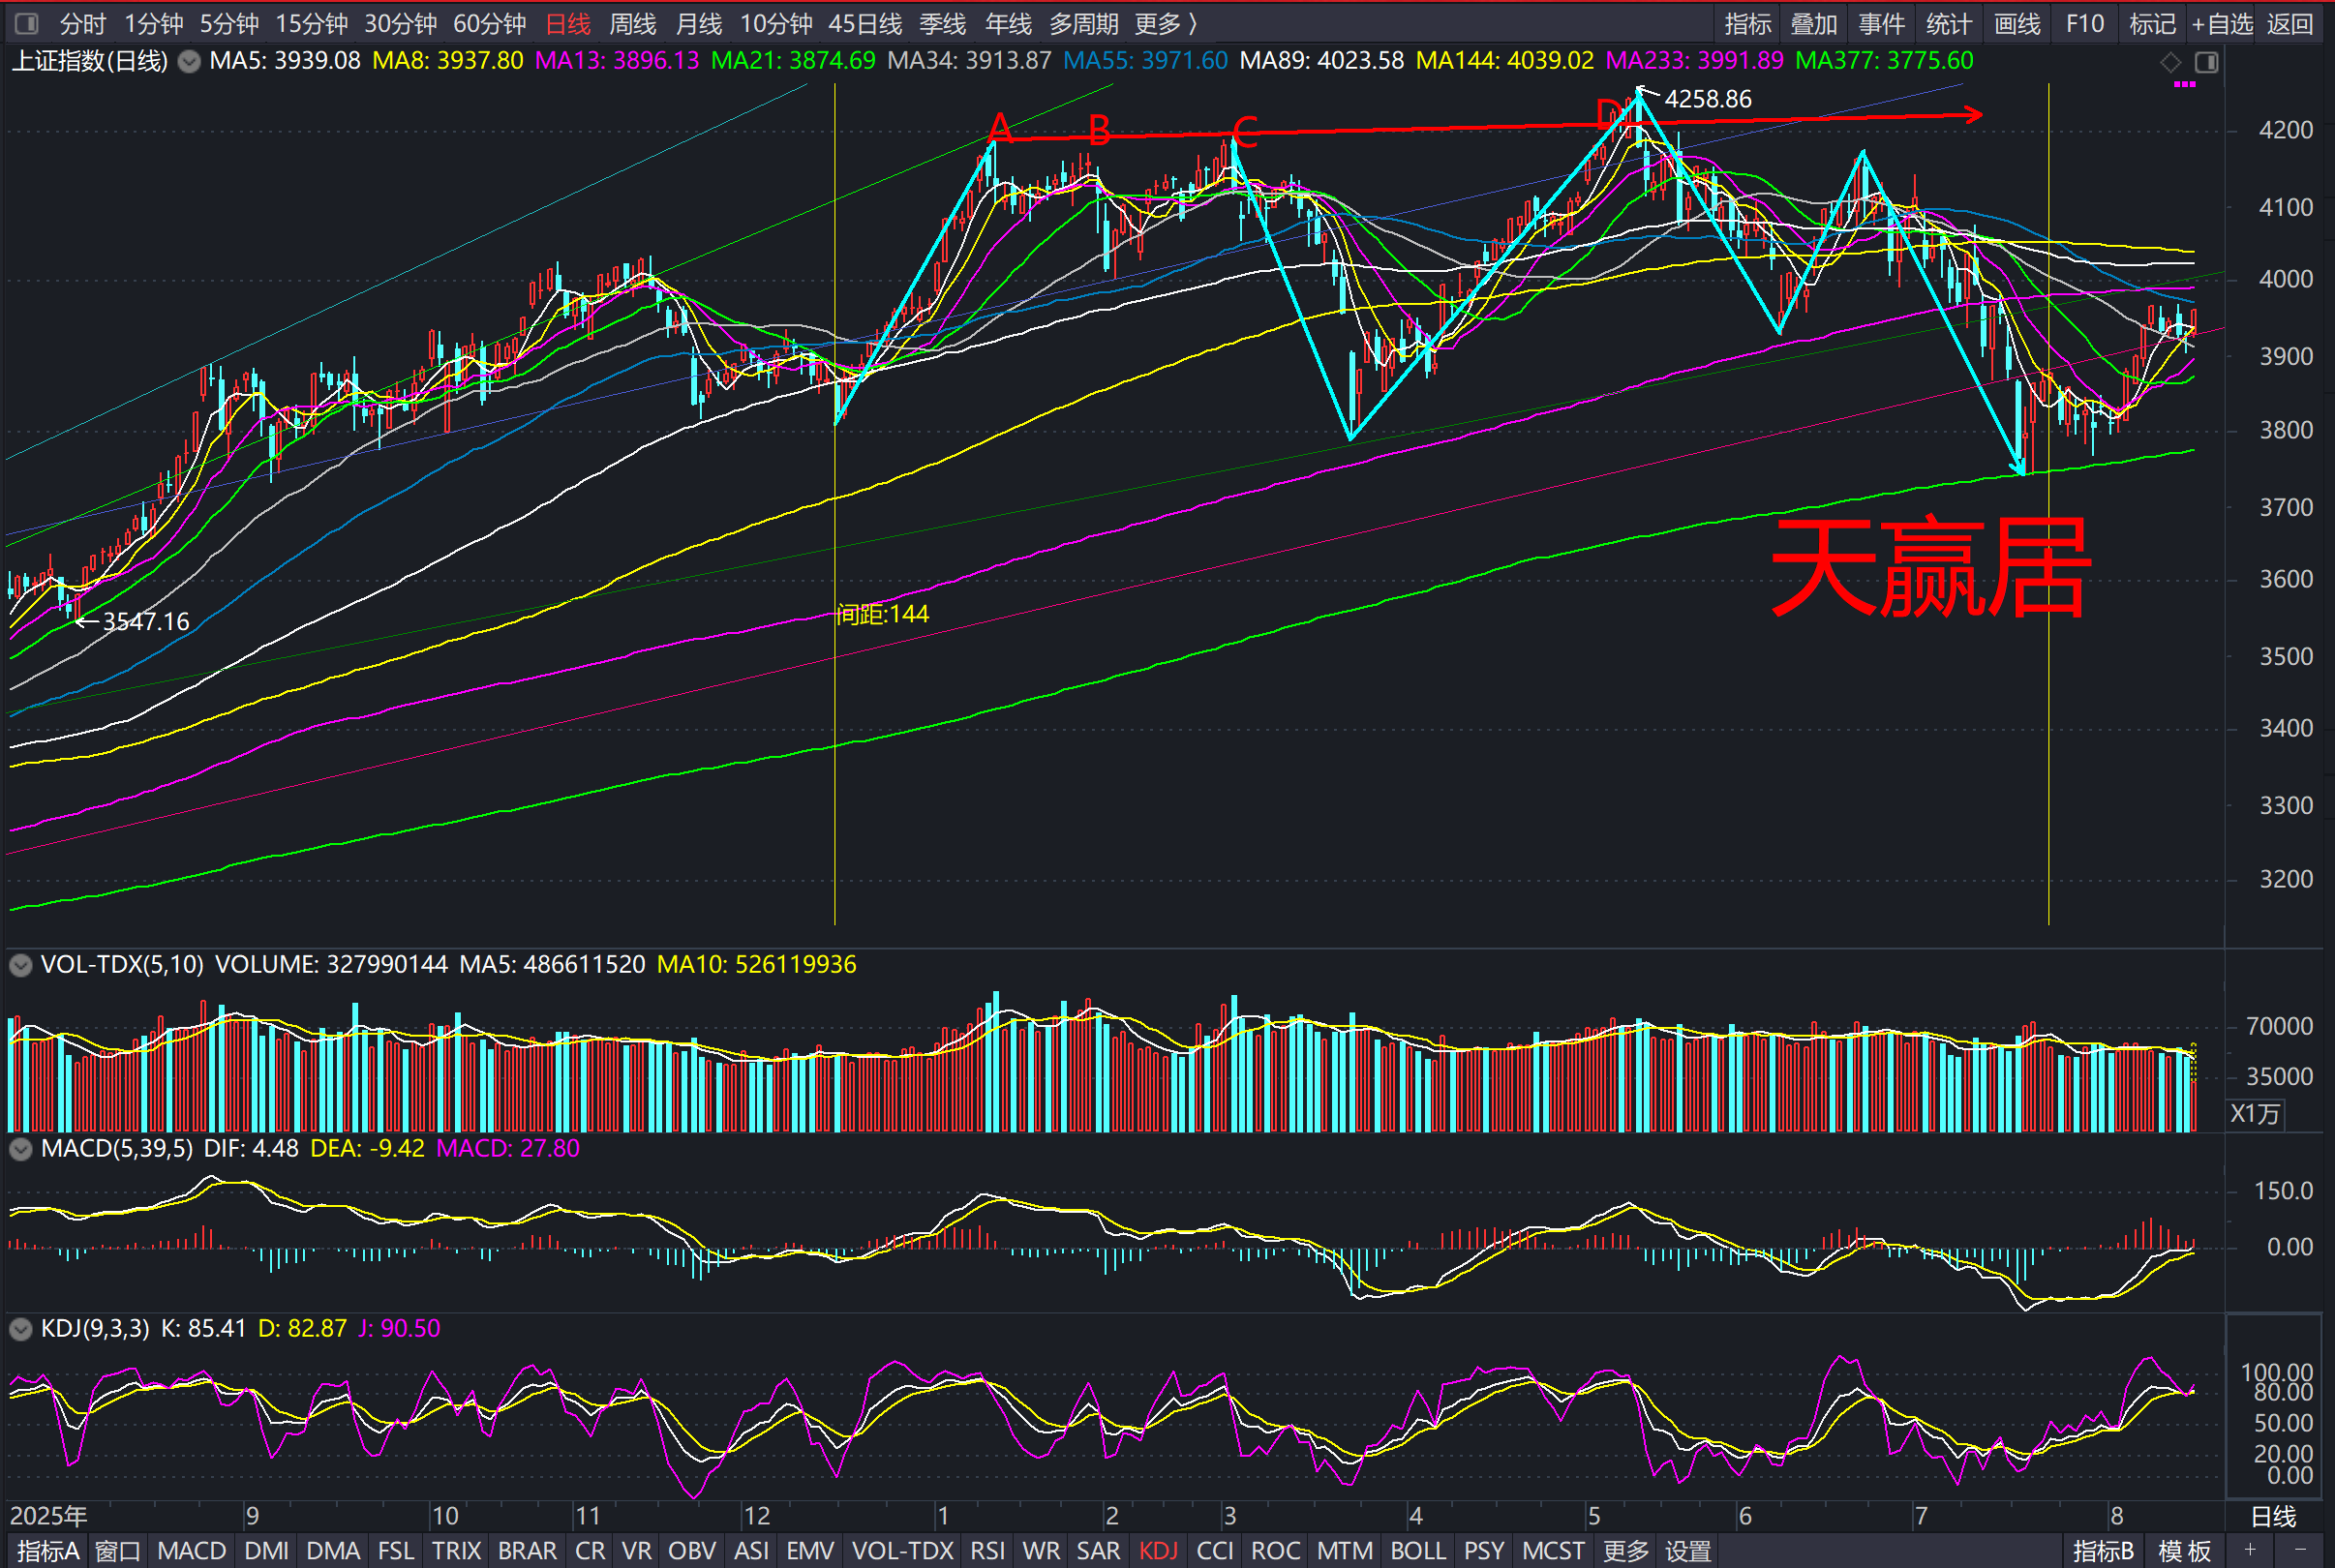Zoom in the chart with the plus button
This screenshot has height=1568, width=2335.
[2250, 1550]
